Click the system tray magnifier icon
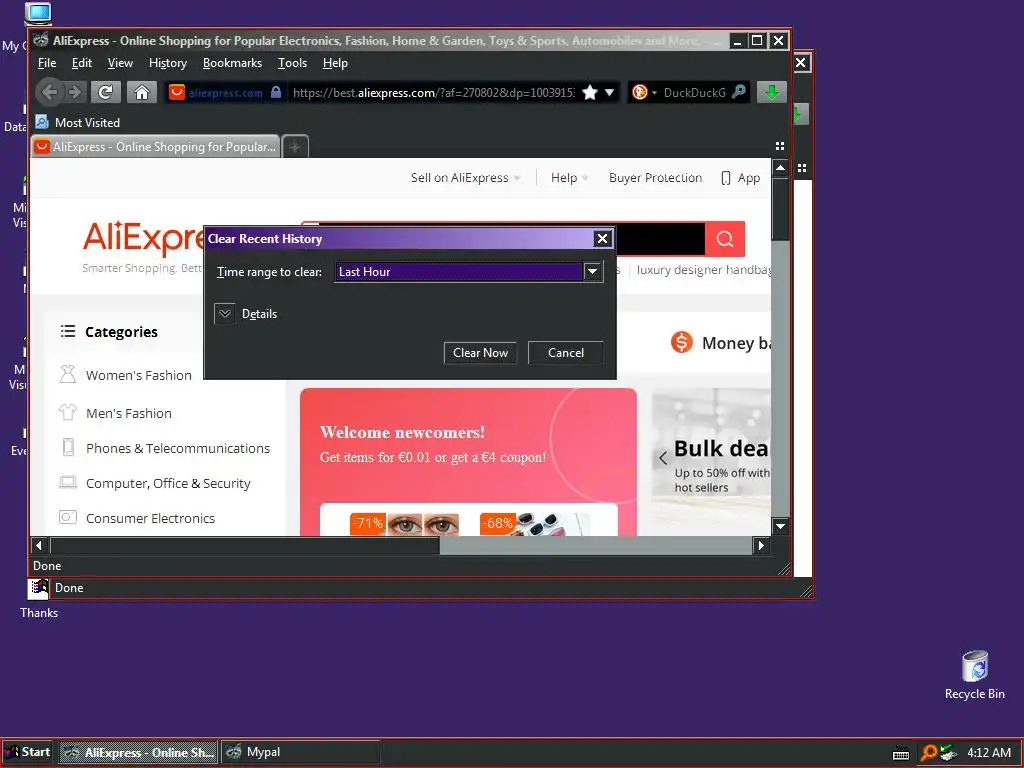Viewport: 1024px width, 768px height. tap(928, 752)
